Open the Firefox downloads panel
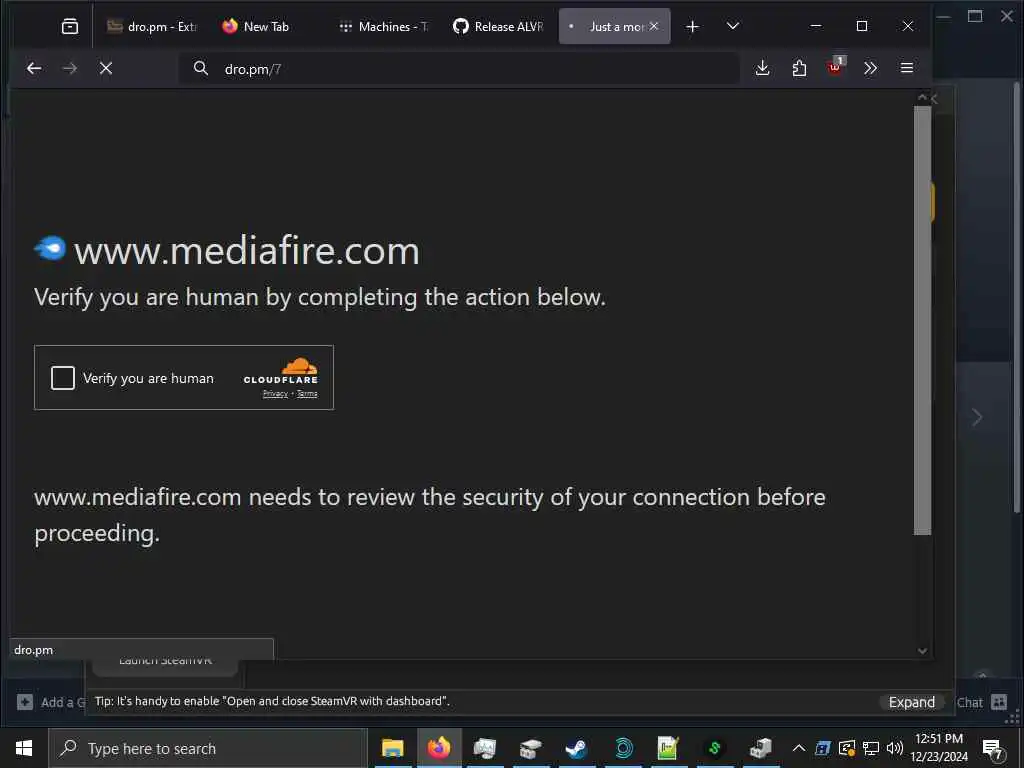 762,68
